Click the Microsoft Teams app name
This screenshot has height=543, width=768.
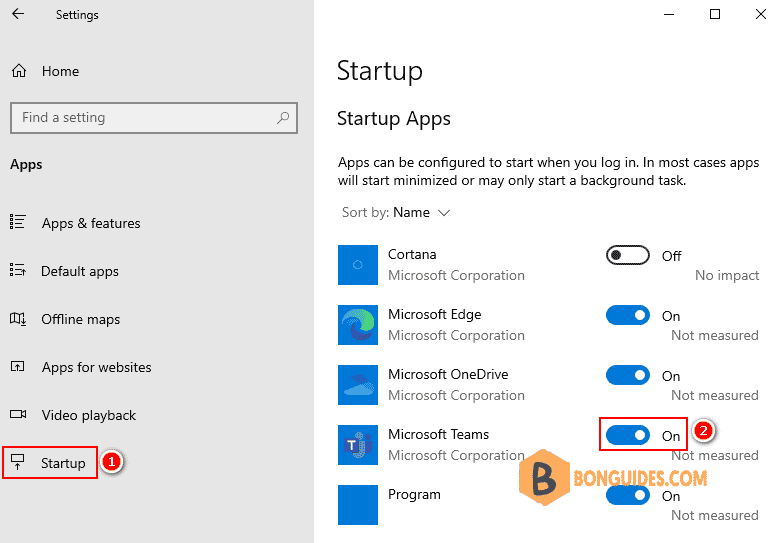438,434
